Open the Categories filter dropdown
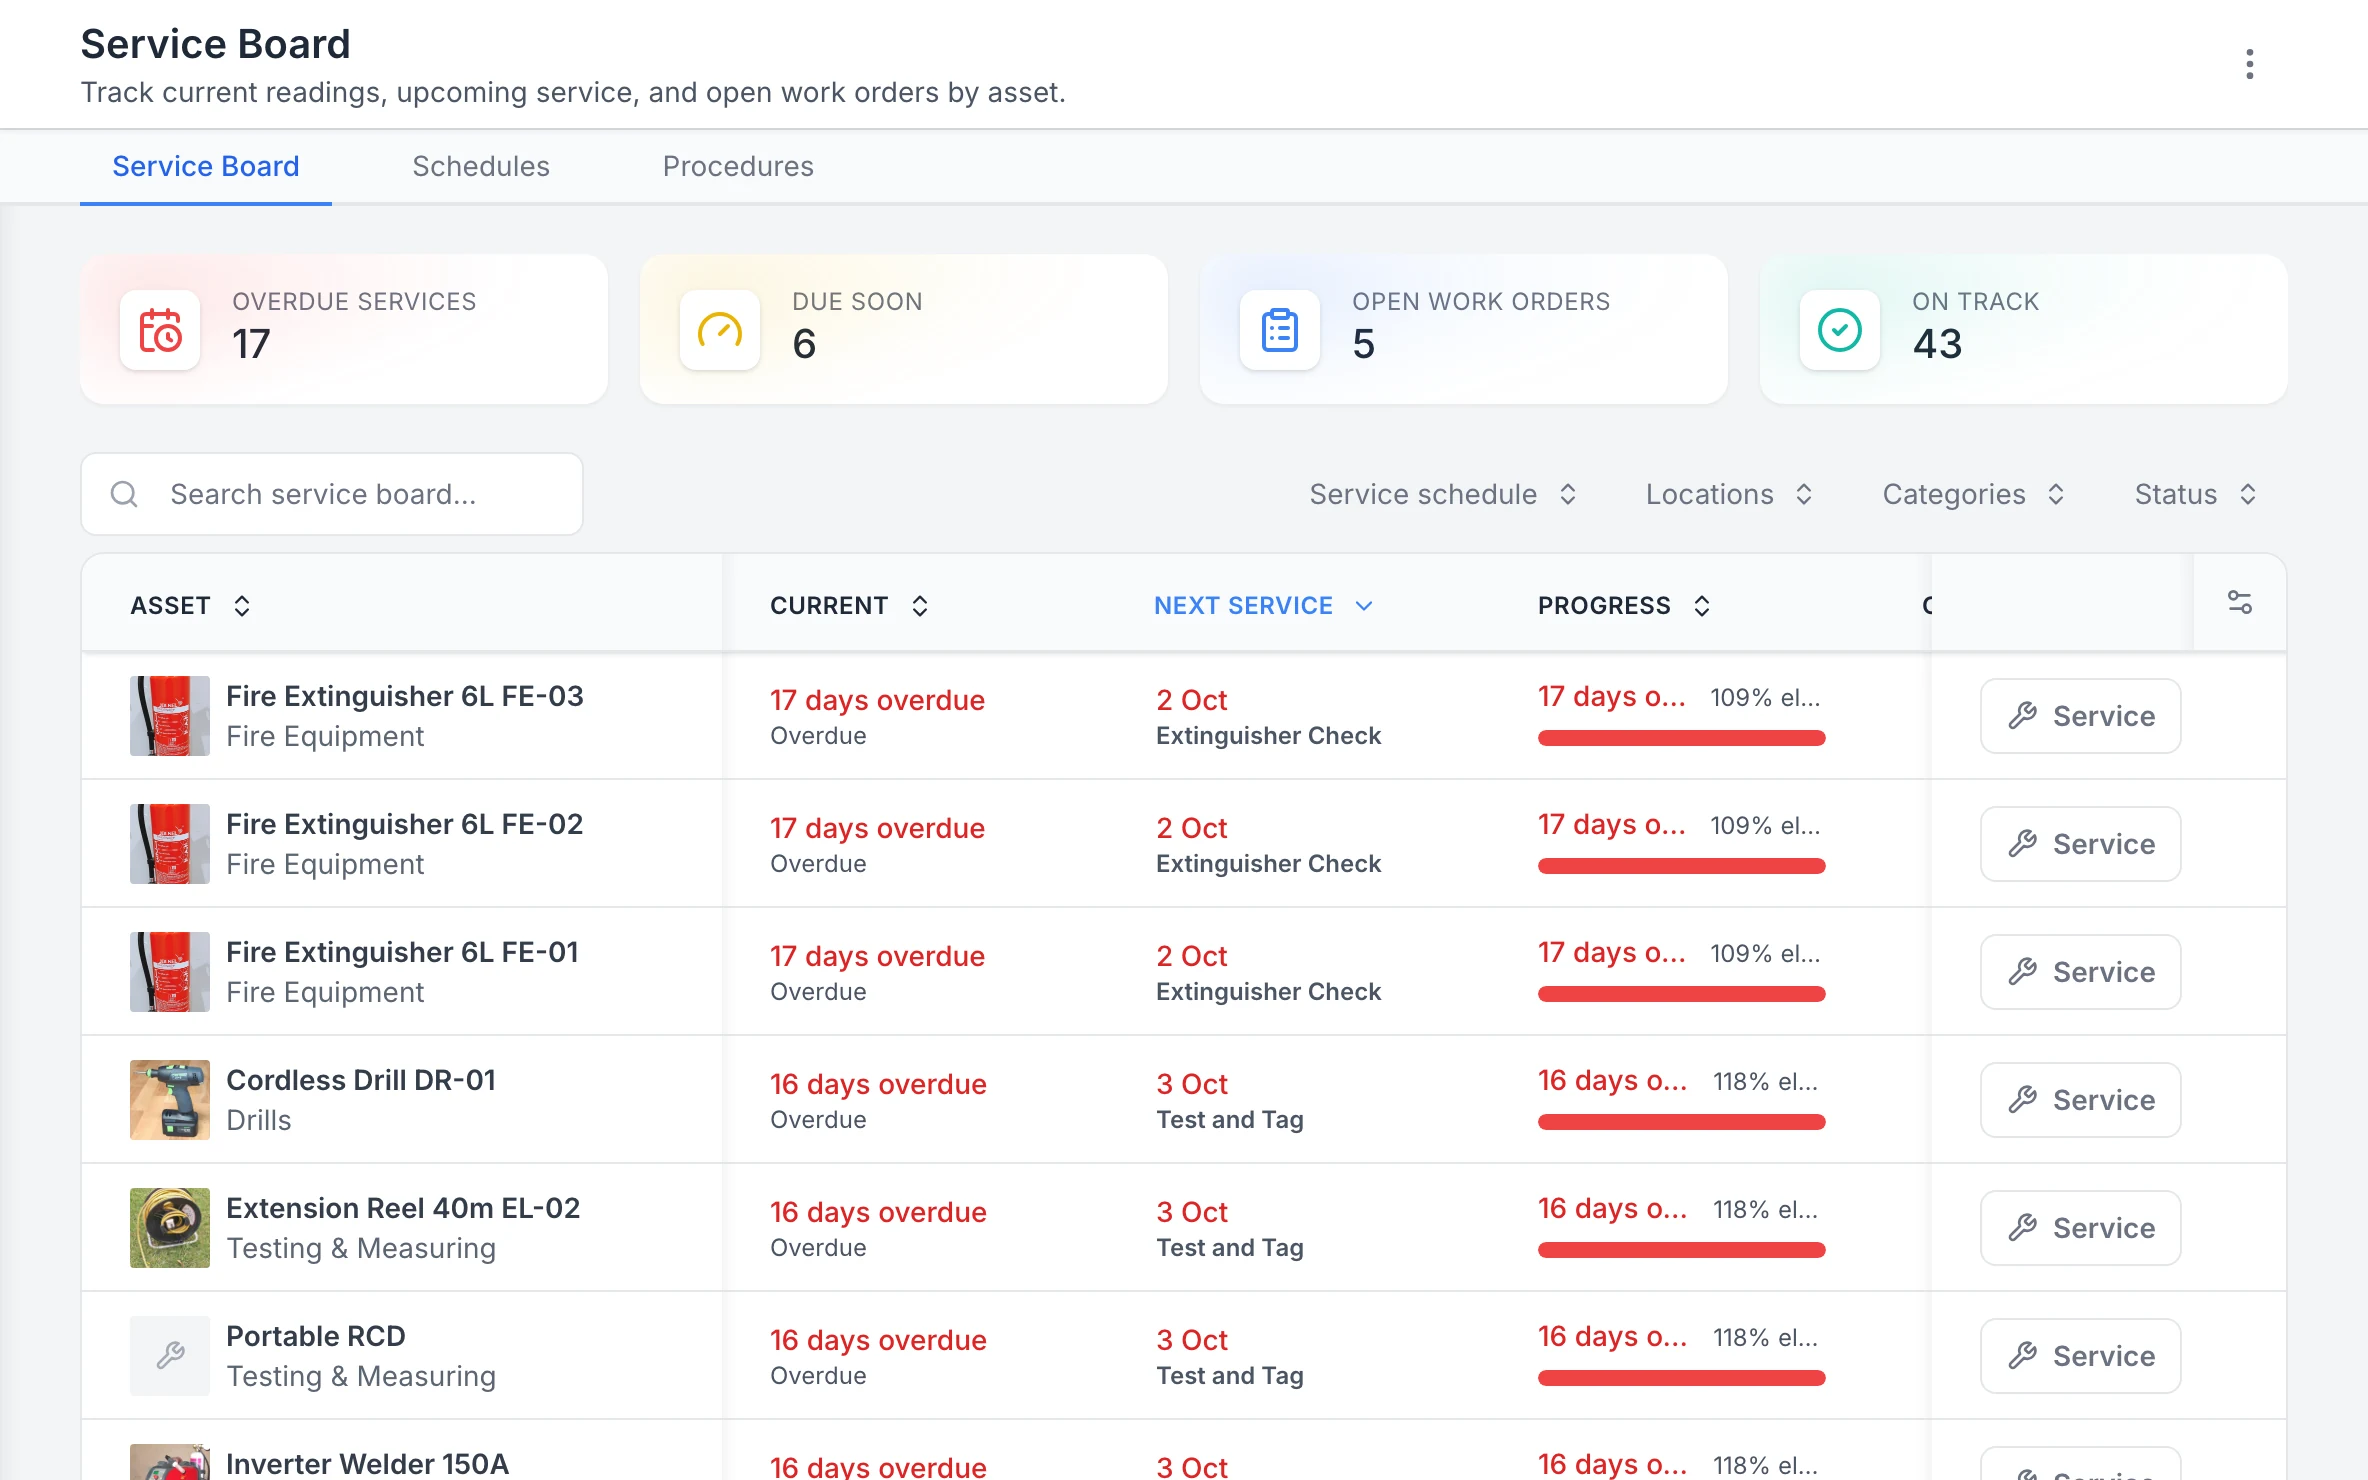The image size is (2368, 1480). pyautogui.click(x=1973, y=494)
